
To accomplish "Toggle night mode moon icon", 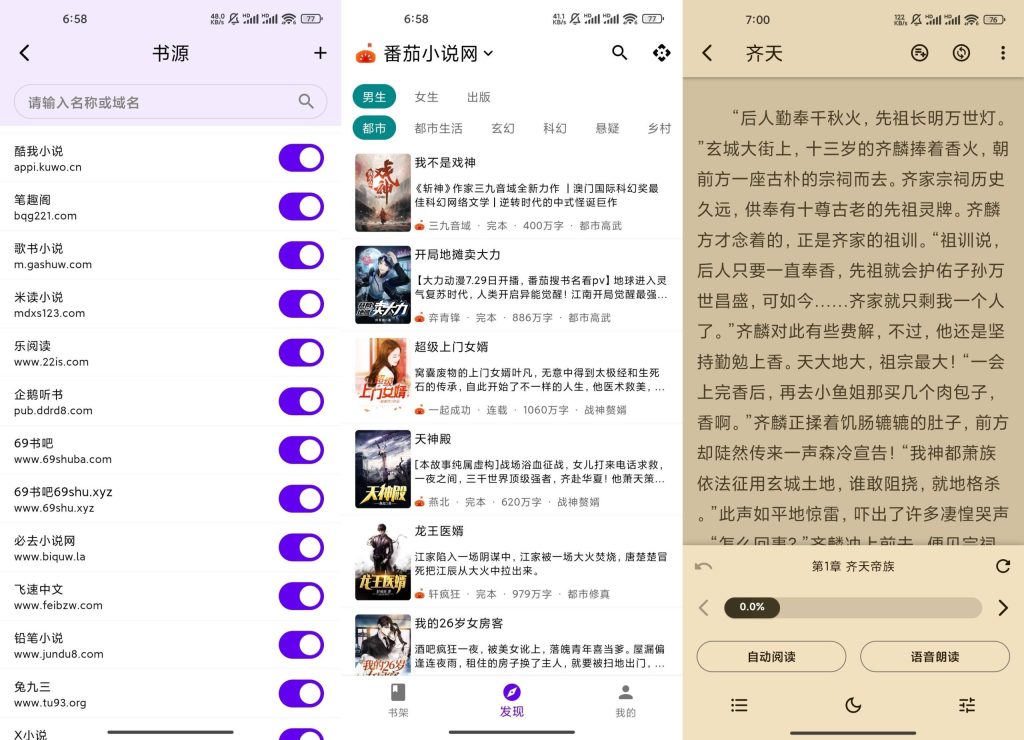I will tap(853, 705).
